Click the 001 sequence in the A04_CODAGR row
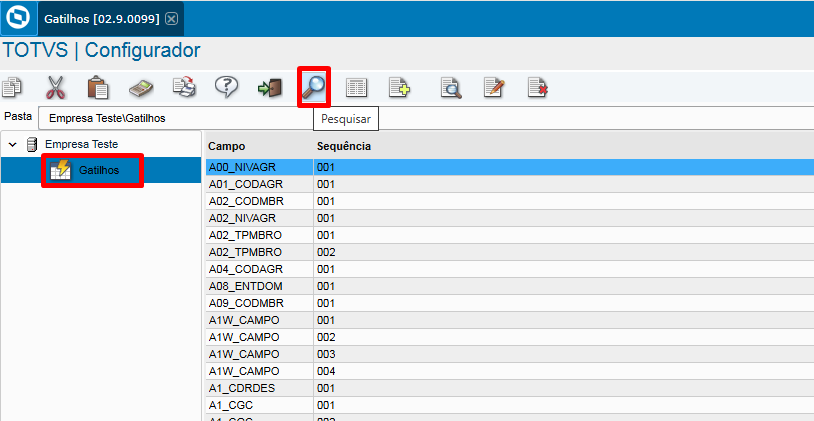This screenshot has height=421, width=814. click(x=326, y=269)
